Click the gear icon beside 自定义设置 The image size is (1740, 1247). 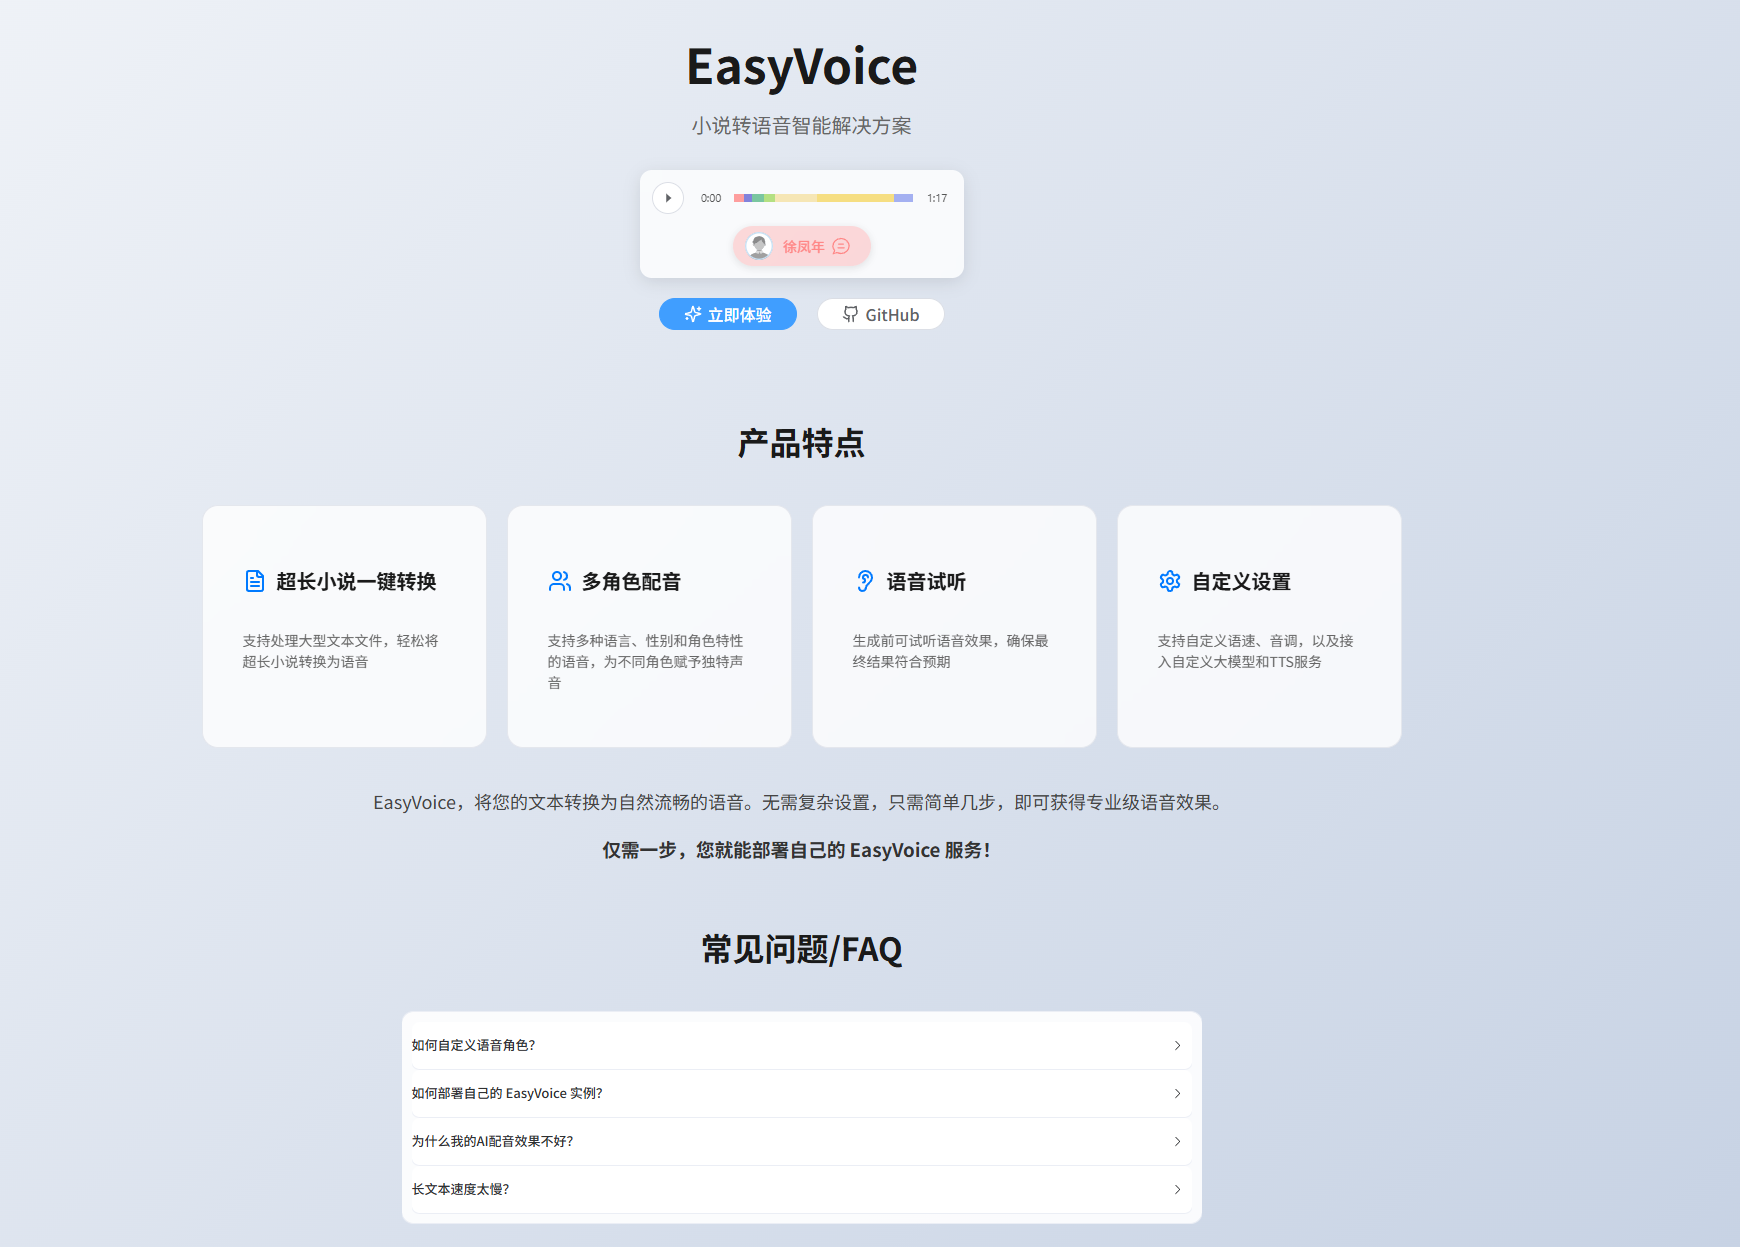click(1170, 581)
